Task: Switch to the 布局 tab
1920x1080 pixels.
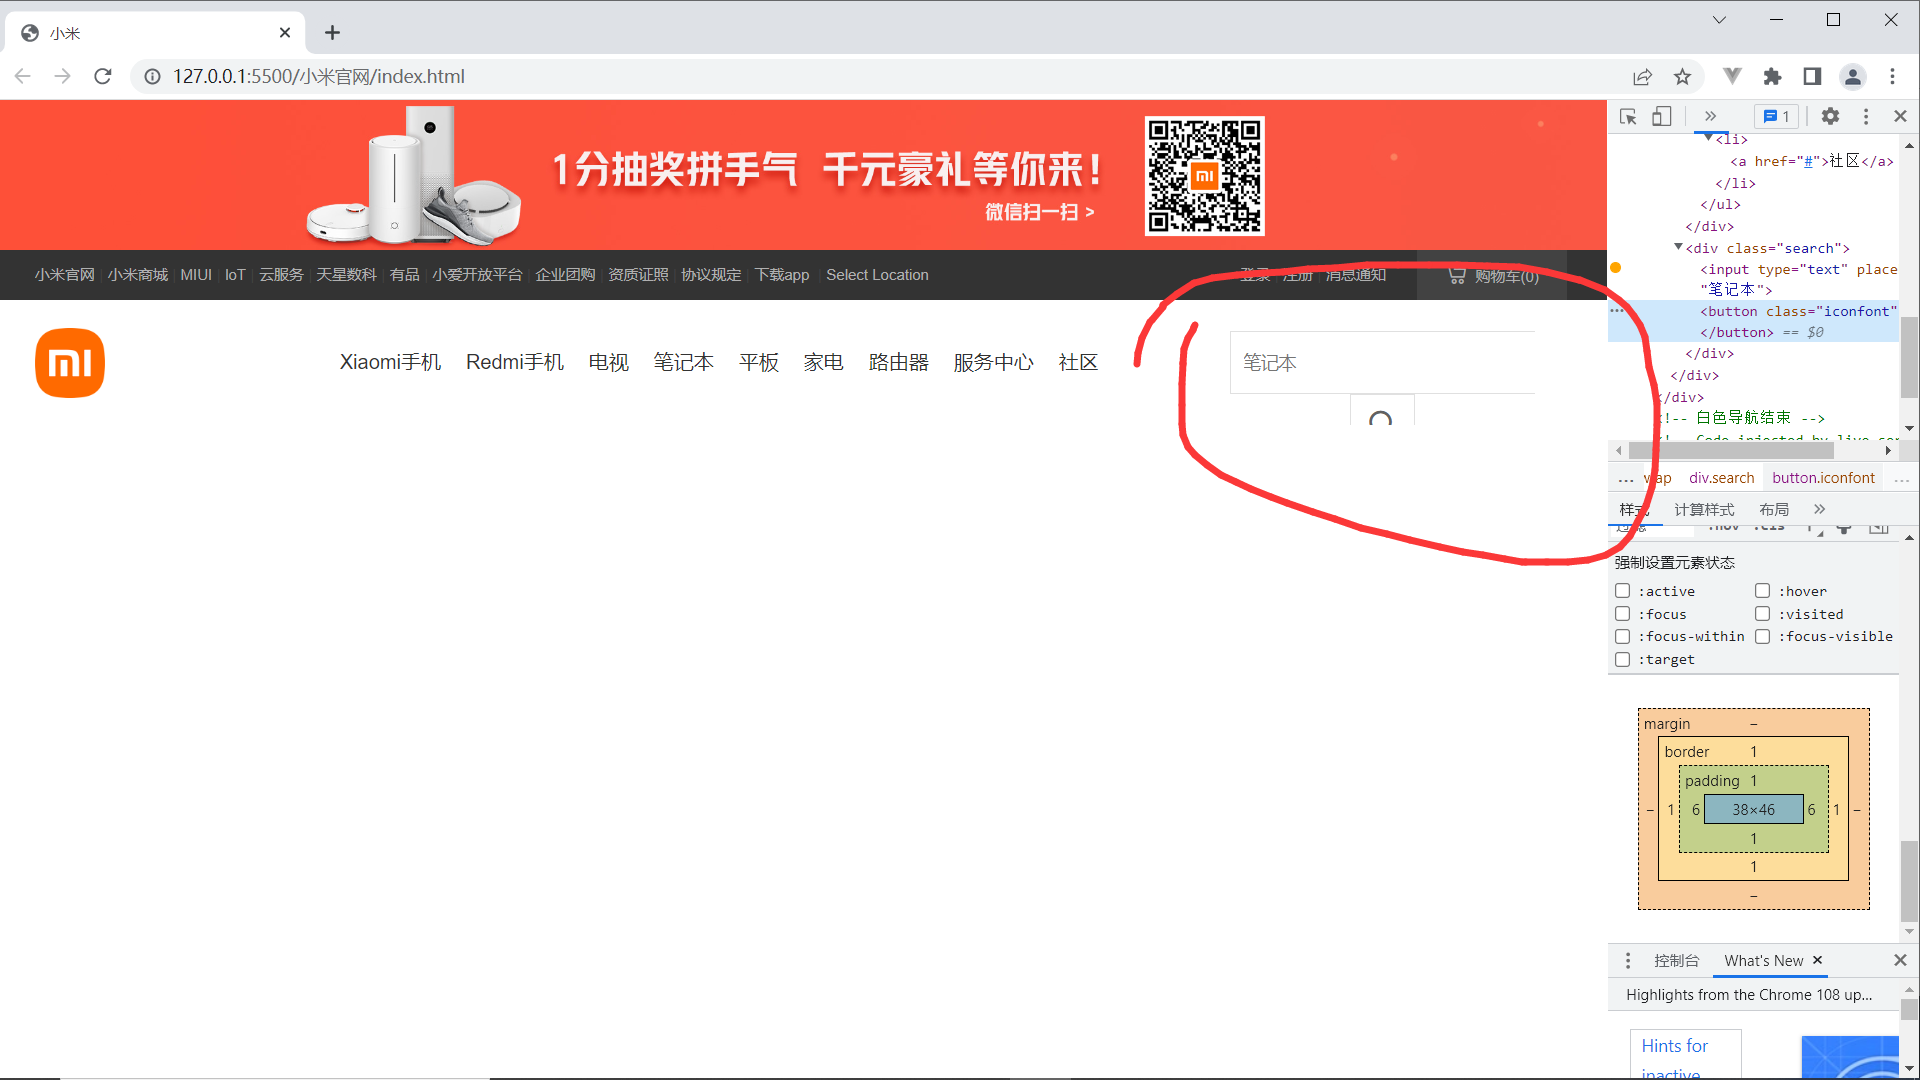Action: [1774, 510]
